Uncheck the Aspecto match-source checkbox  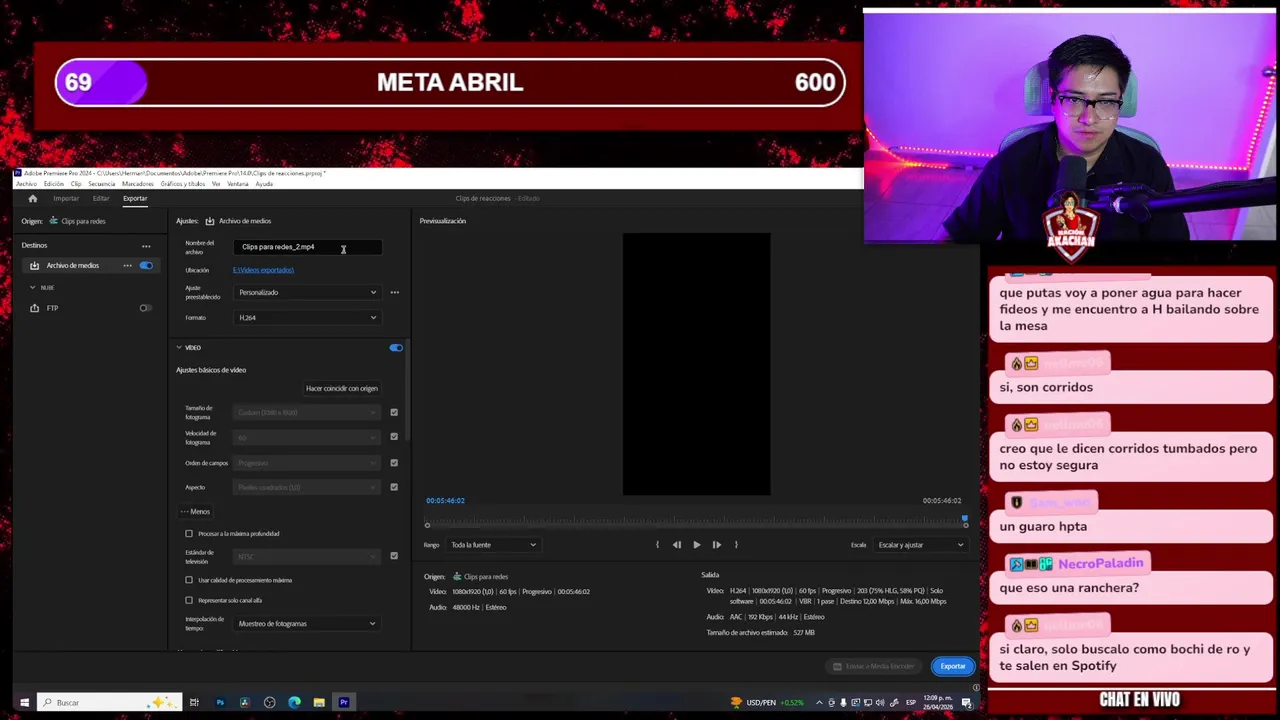coord(394,487)
